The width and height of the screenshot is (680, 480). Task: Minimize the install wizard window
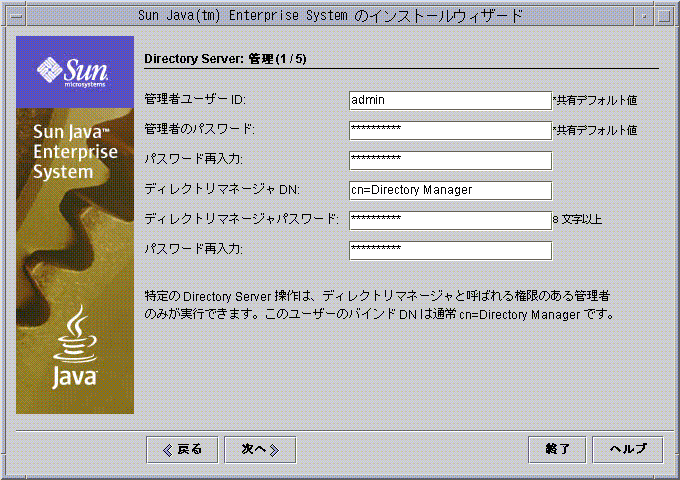point(644,16)
